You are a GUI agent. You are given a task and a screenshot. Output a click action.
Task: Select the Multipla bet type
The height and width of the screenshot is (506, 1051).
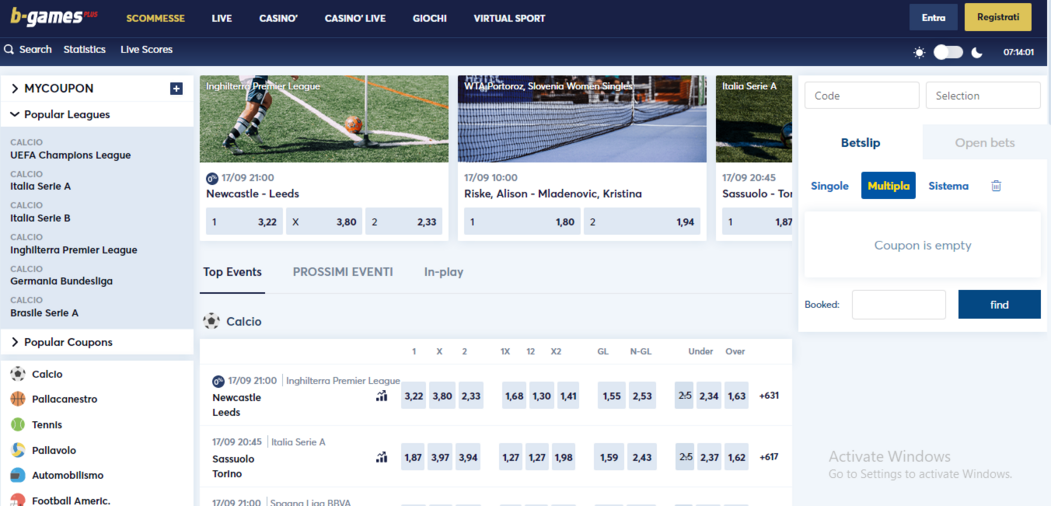coord(888,186)
